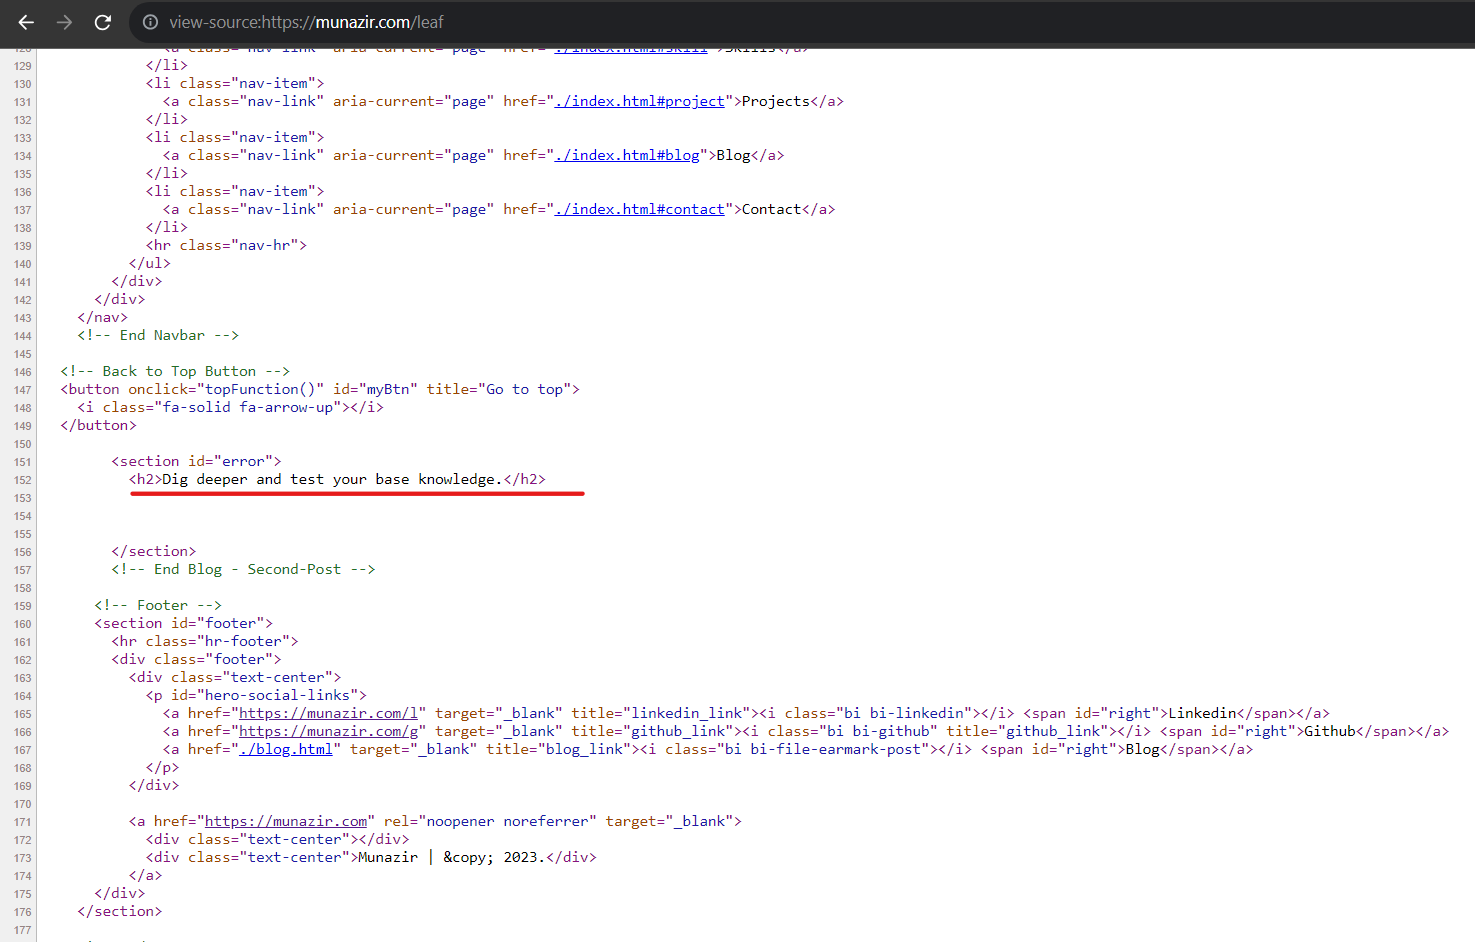Click line number 160
The image size is (1475, 942).
22,622
